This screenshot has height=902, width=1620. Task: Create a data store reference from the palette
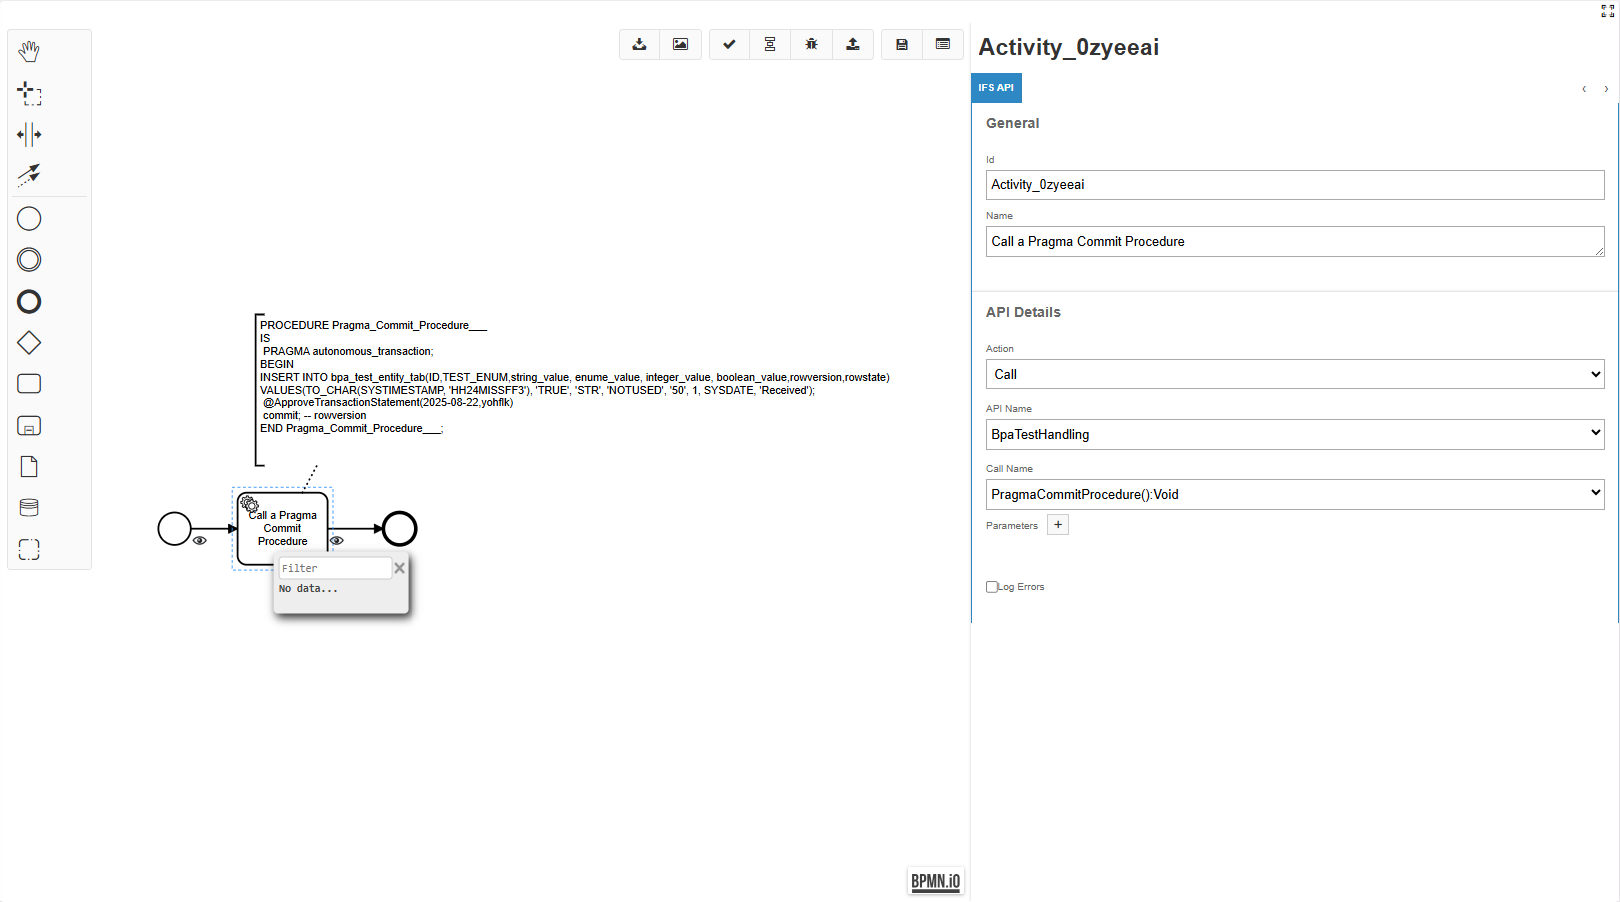coord(29,508)
